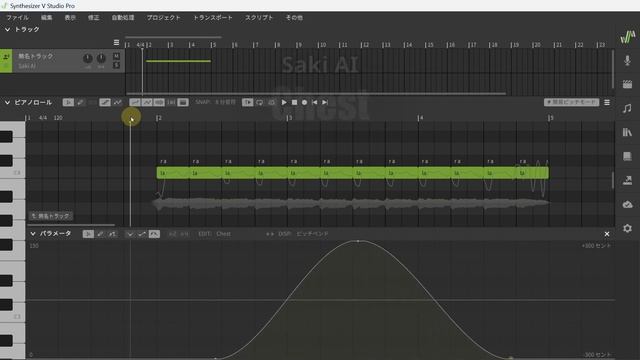
Task: Open the トランスポート menu
Action: (213, 18)
